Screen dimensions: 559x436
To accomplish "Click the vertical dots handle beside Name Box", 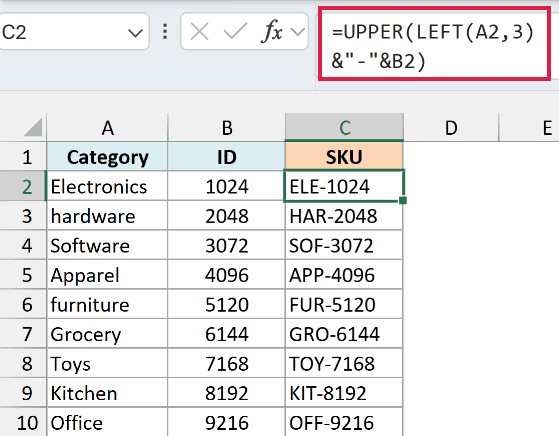I will (x=165, y=32).
